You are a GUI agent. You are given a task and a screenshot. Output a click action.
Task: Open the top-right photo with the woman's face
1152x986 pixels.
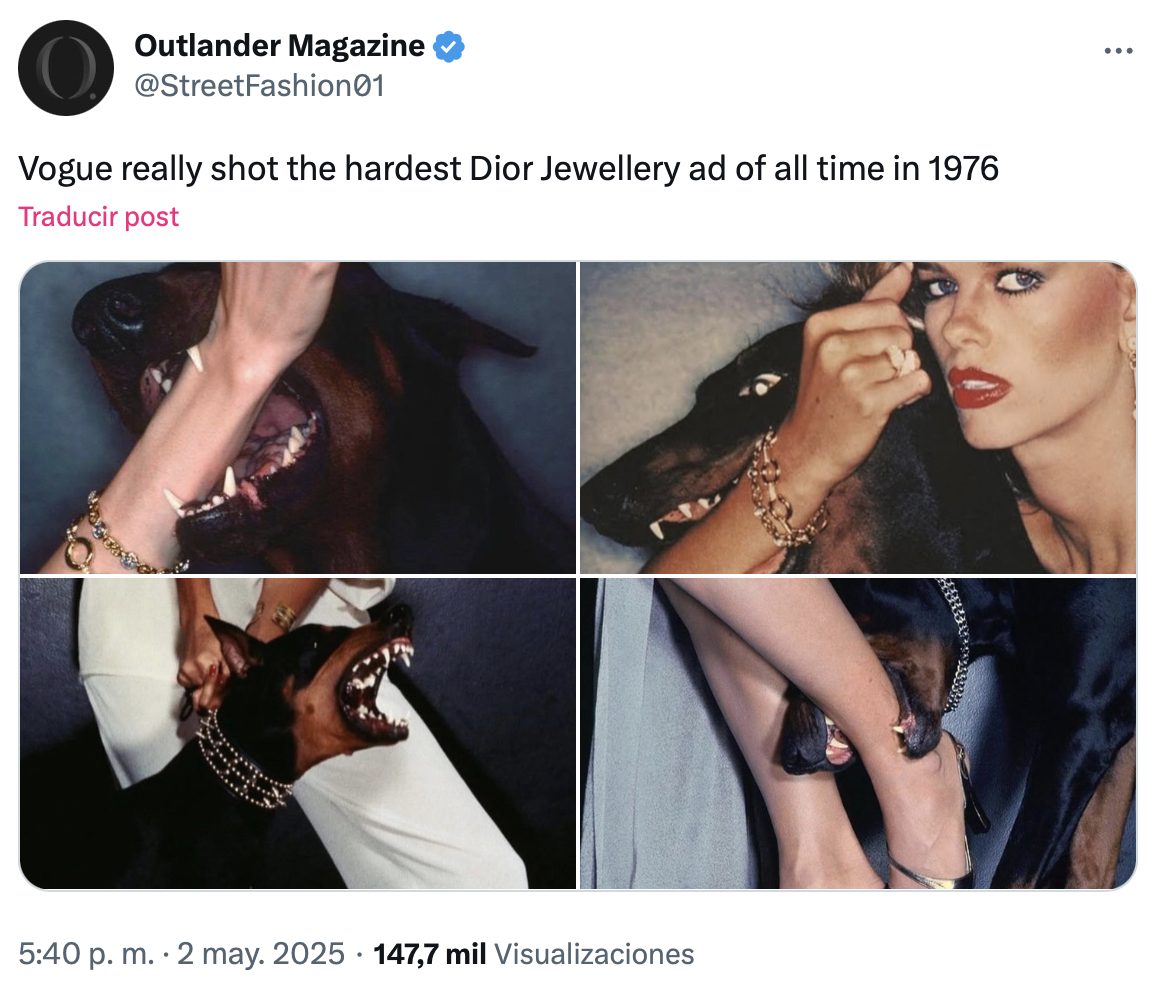click(858, 417)
